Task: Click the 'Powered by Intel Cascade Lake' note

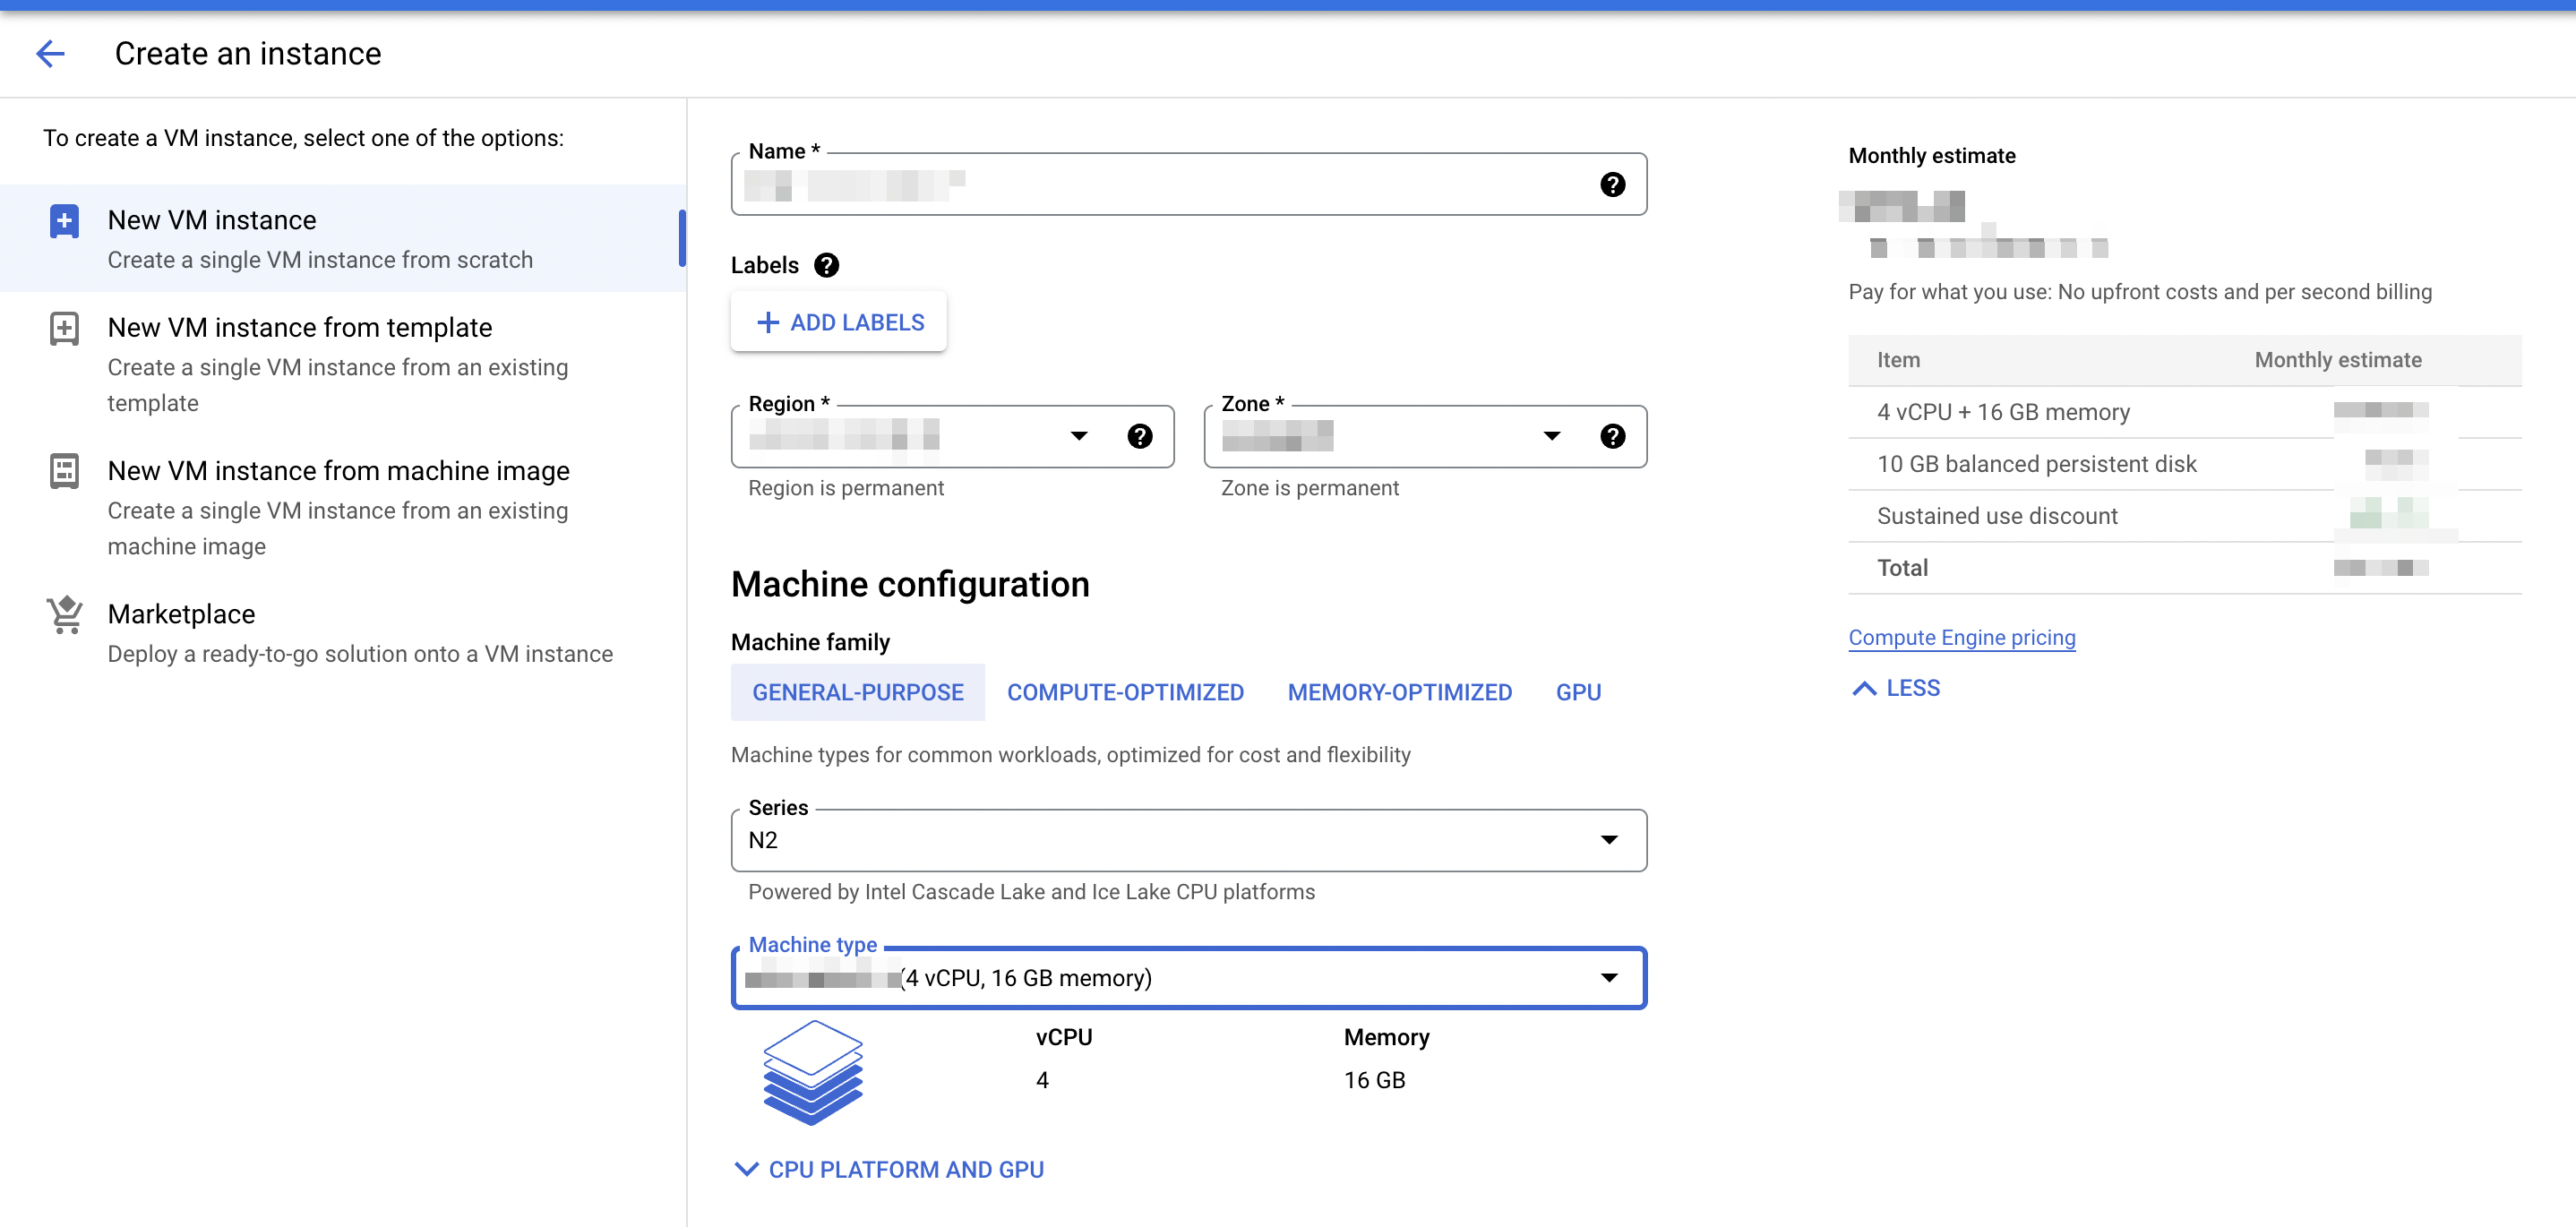Action: coord(1031,892)
